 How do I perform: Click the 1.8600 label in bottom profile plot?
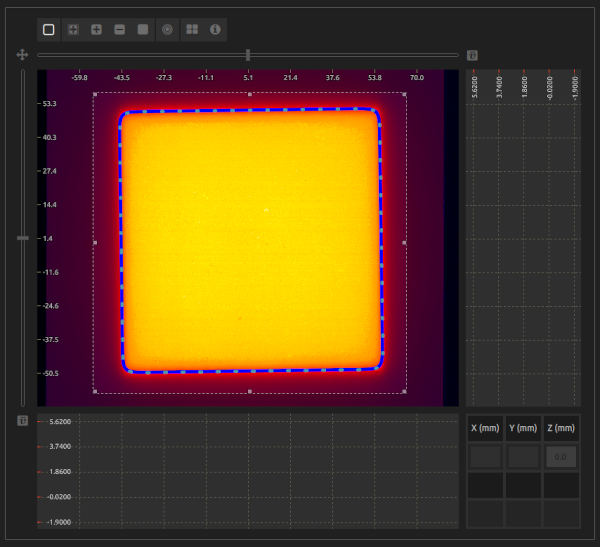coord(60,472)
